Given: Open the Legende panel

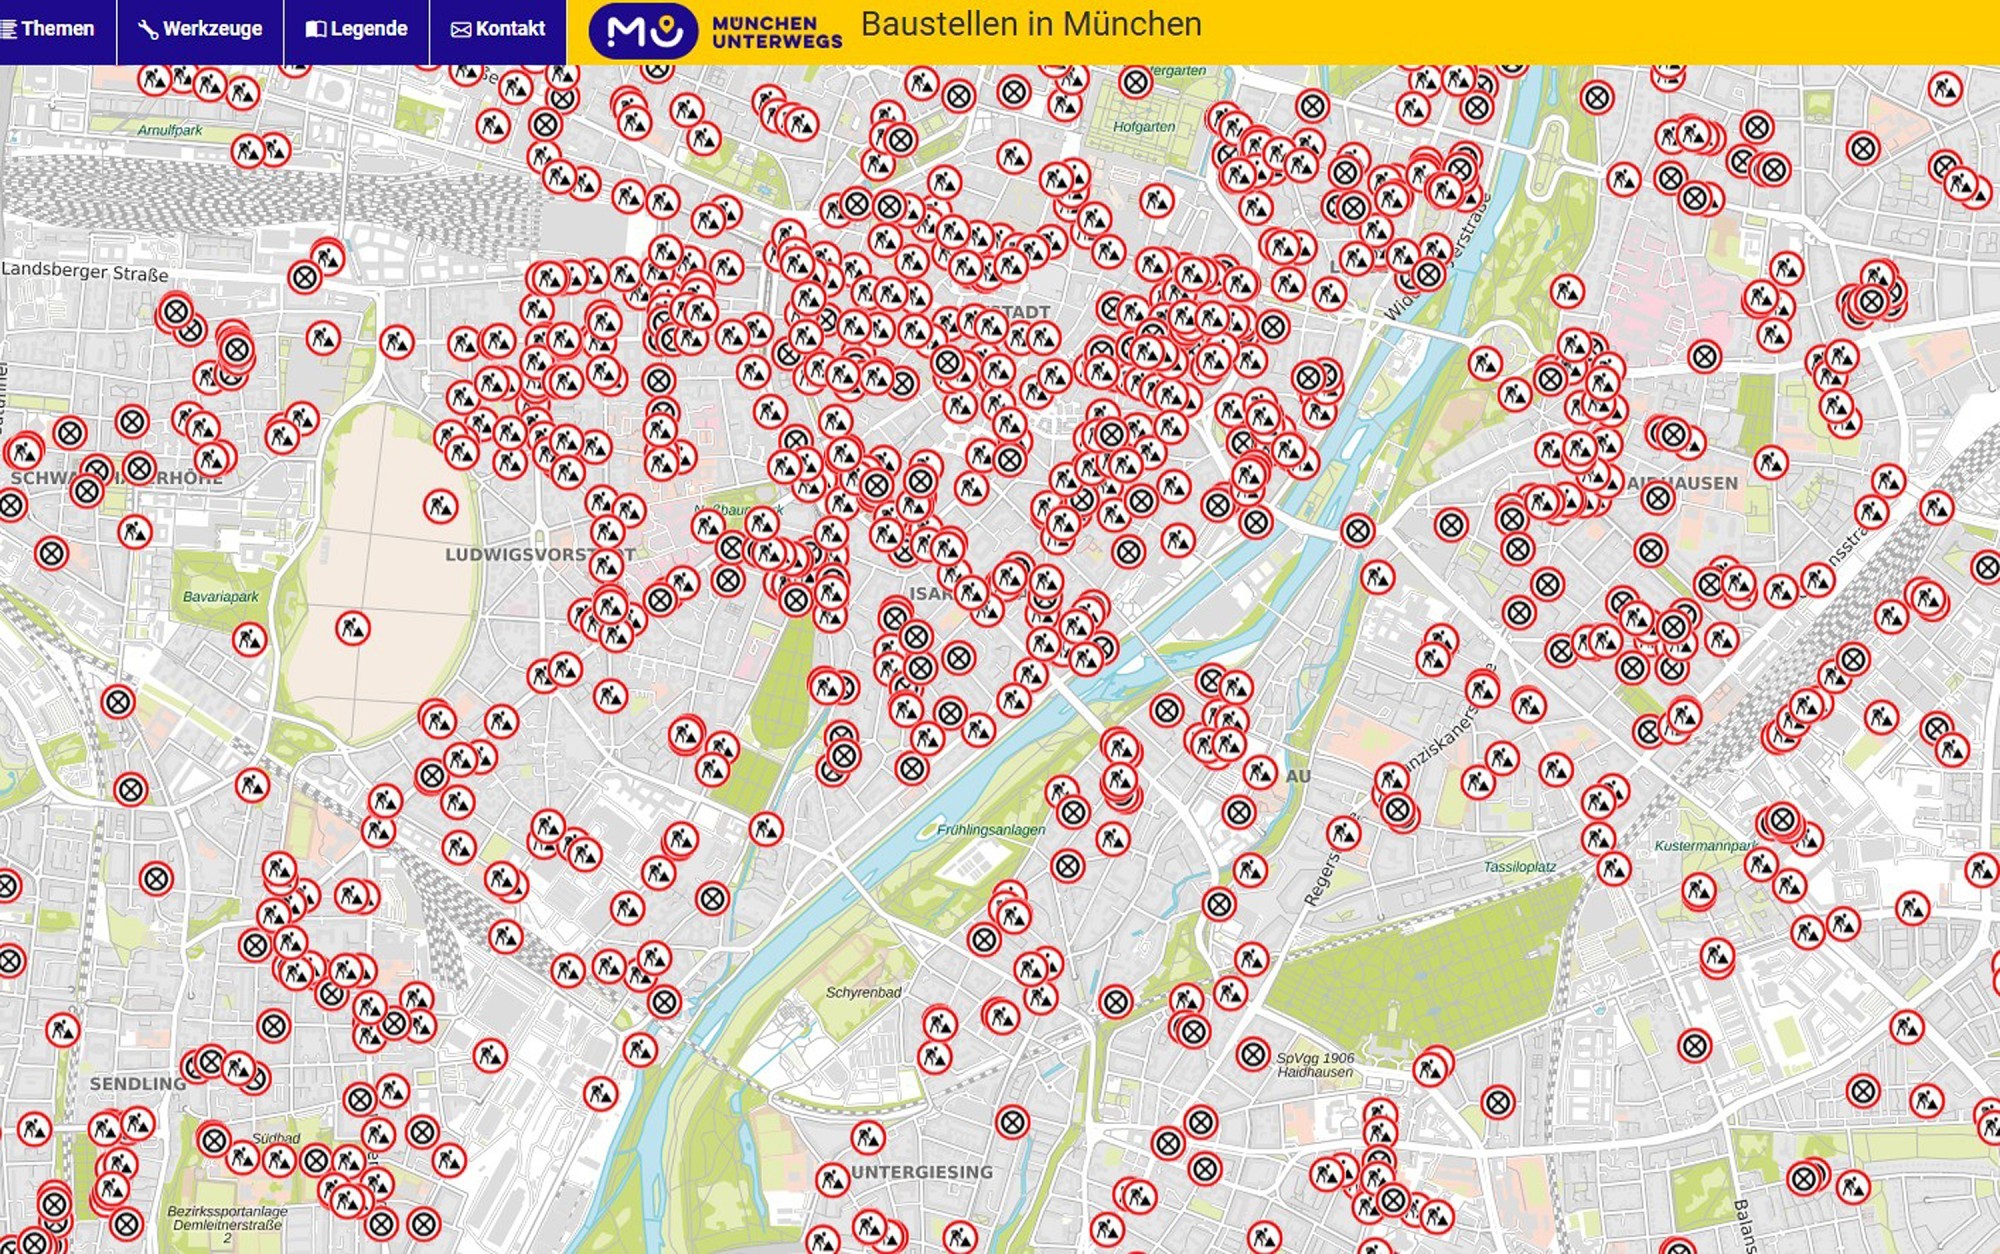Looking at the screenshot, I should click(x=357, y=29).
